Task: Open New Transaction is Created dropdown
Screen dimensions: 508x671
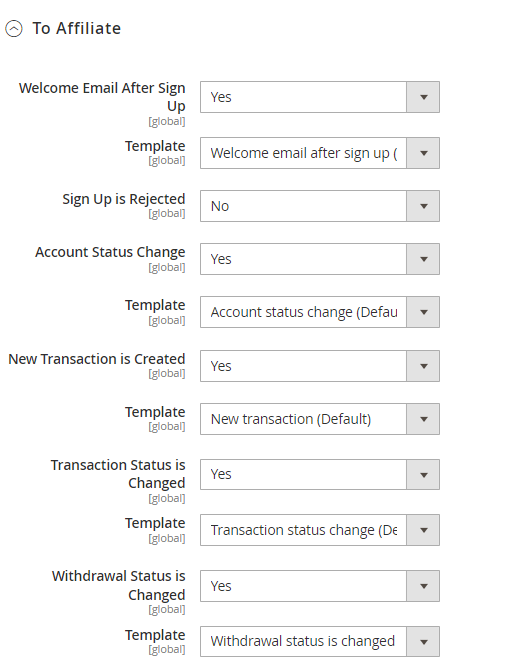Action: point(320,366)
